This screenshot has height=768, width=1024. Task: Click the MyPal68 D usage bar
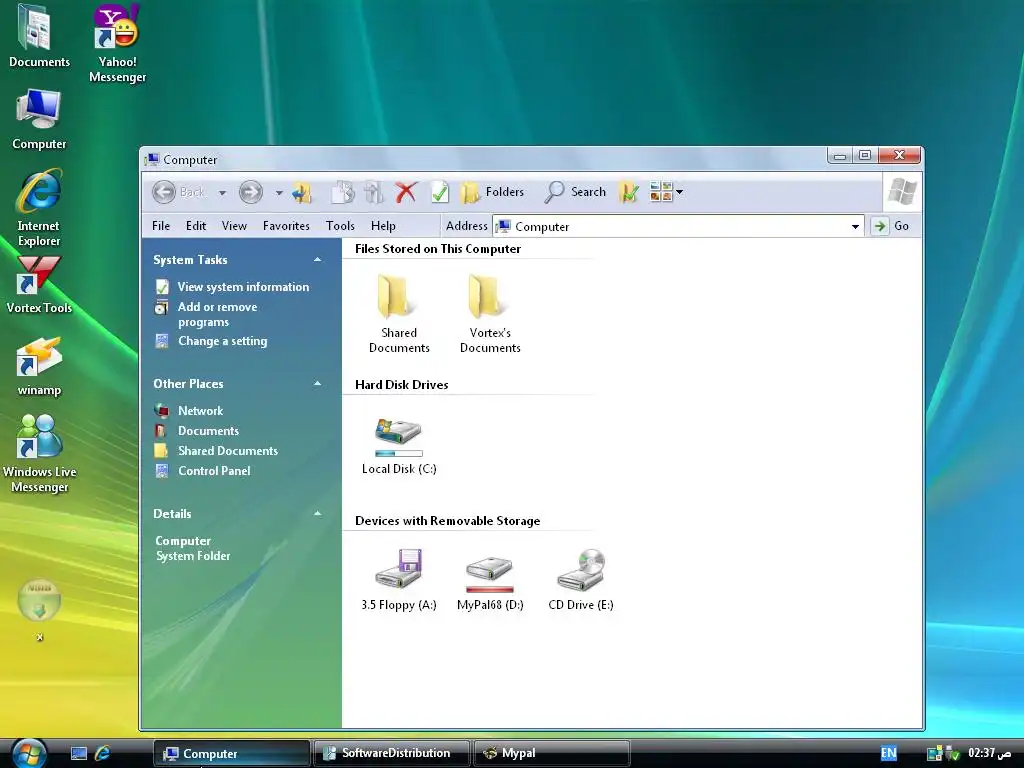tap(490, 589)
